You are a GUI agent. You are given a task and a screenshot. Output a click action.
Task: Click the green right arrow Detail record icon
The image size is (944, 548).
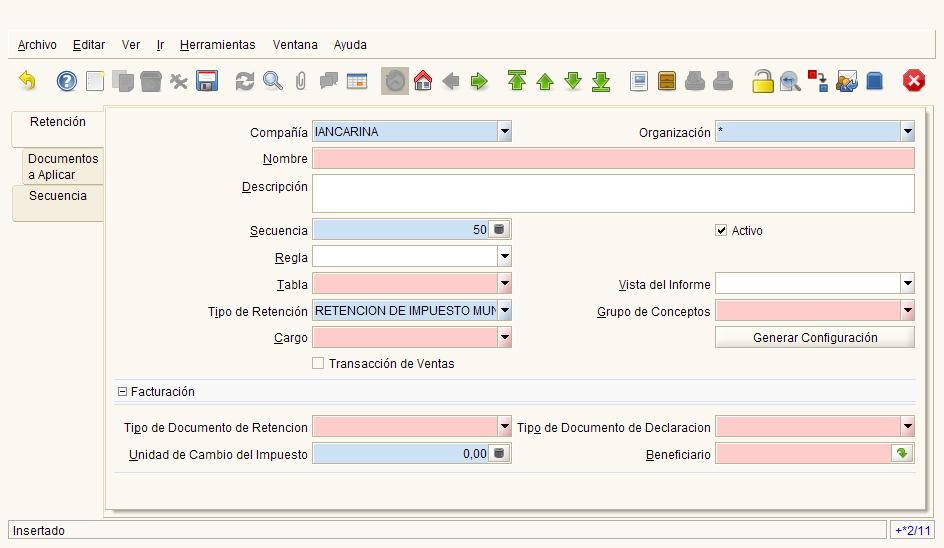479,81
